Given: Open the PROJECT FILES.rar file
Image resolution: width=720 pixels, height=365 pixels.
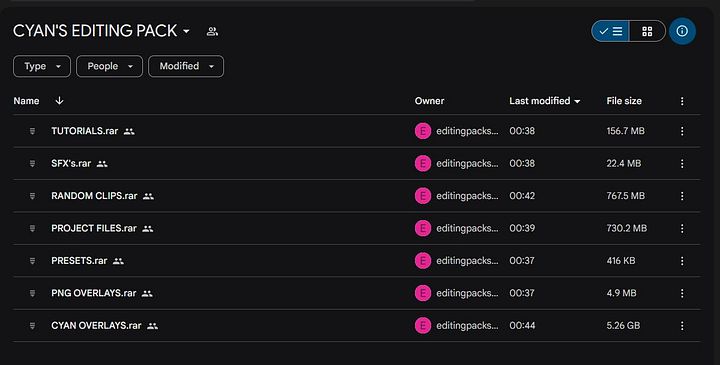Looking at the screenshot, I should [94, 228].
